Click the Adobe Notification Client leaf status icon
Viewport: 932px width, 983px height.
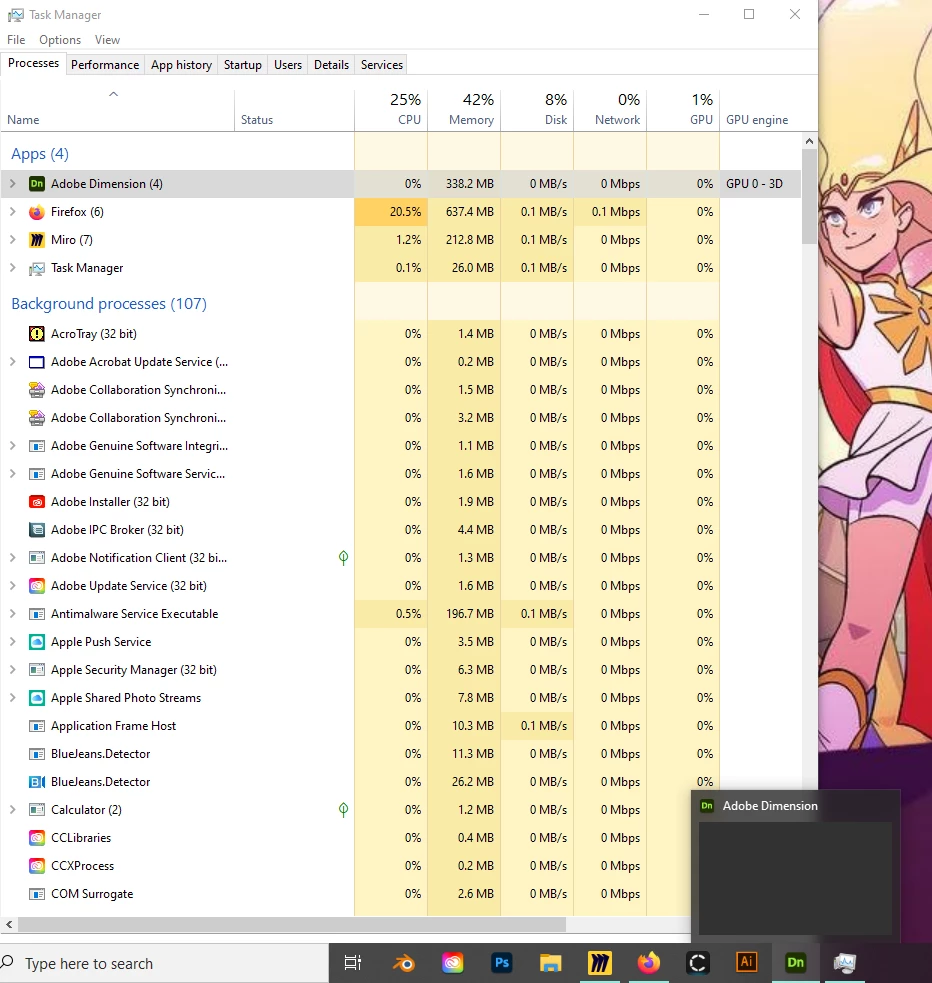coord(343,557)
